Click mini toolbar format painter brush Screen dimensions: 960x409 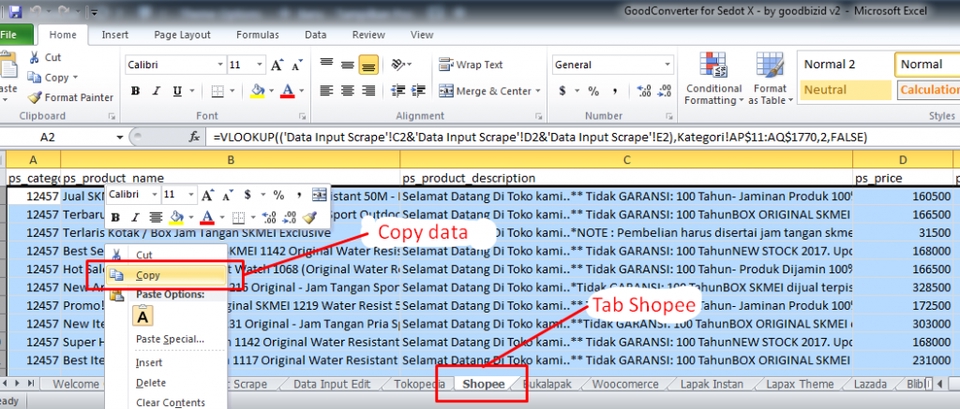tap(309, 217)
